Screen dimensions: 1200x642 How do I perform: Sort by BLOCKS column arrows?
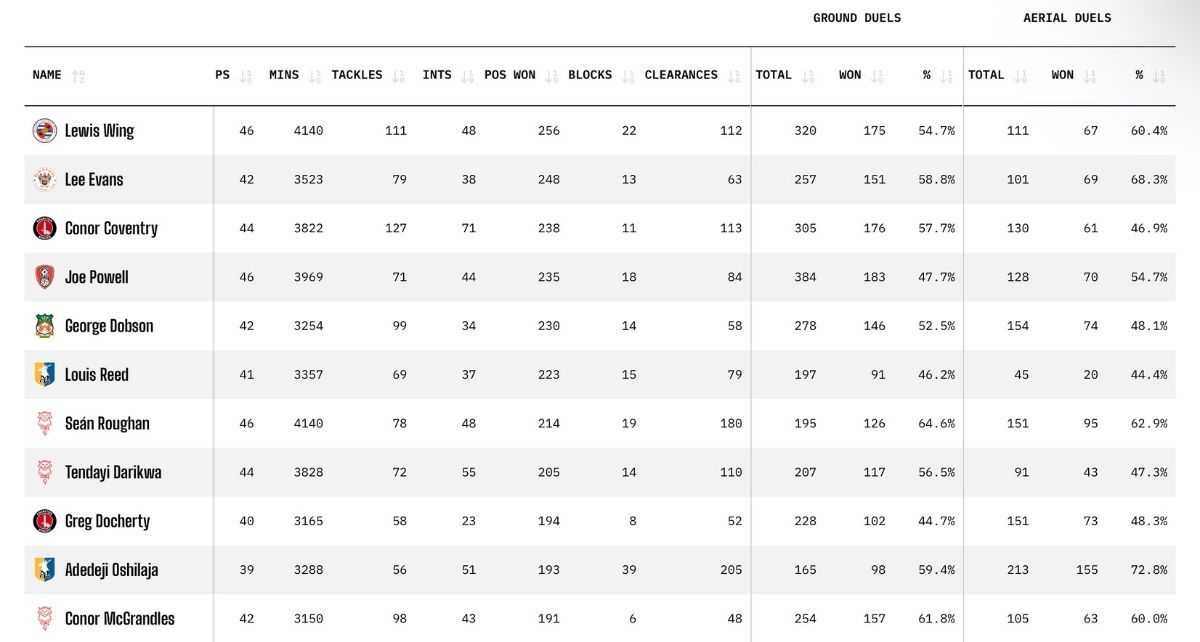(628, 76)
